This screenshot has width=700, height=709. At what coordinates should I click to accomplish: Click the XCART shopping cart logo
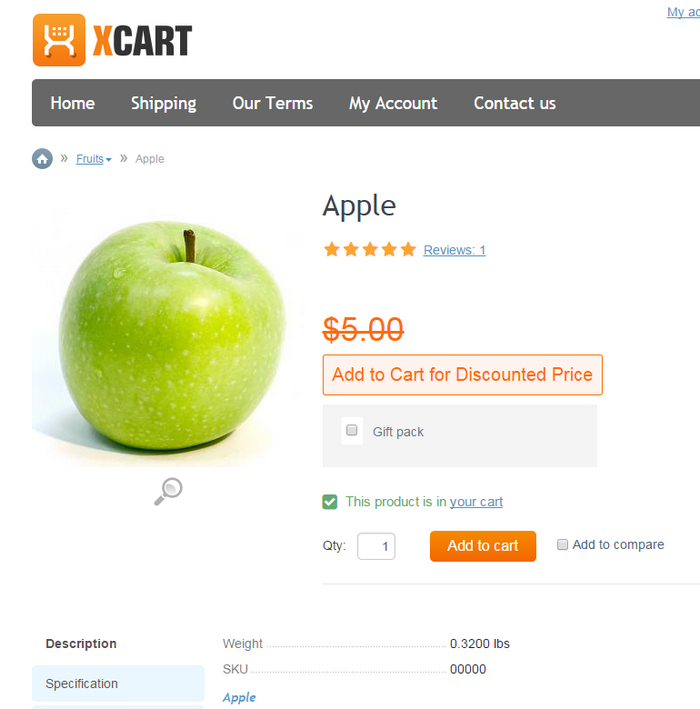[x=113, y=40]
